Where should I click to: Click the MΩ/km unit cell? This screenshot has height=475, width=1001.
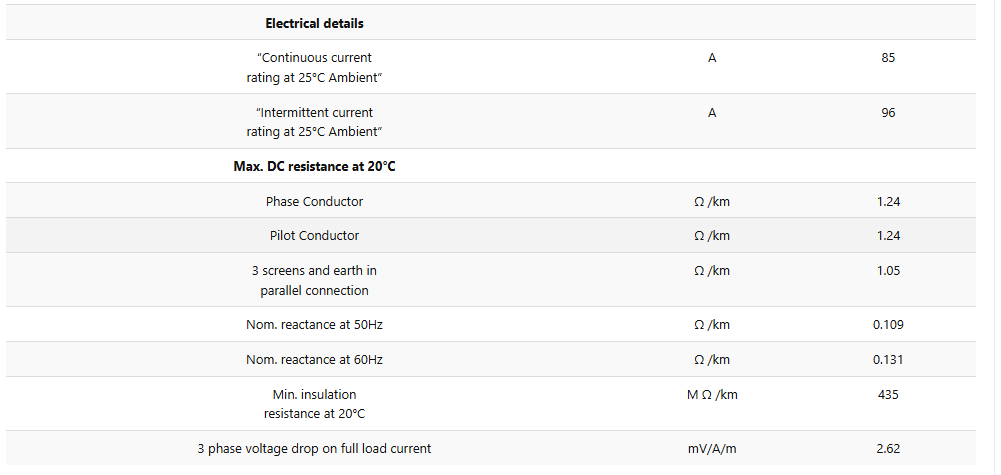[712, 395]
